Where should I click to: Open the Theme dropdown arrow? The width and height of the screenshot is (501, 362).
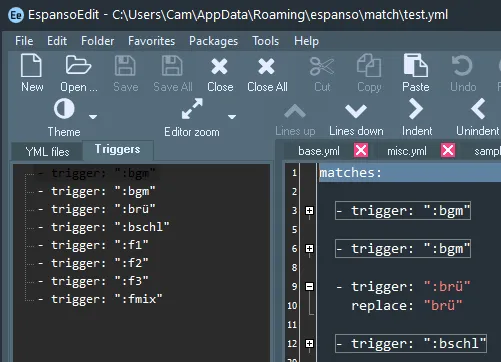point(93,117)
